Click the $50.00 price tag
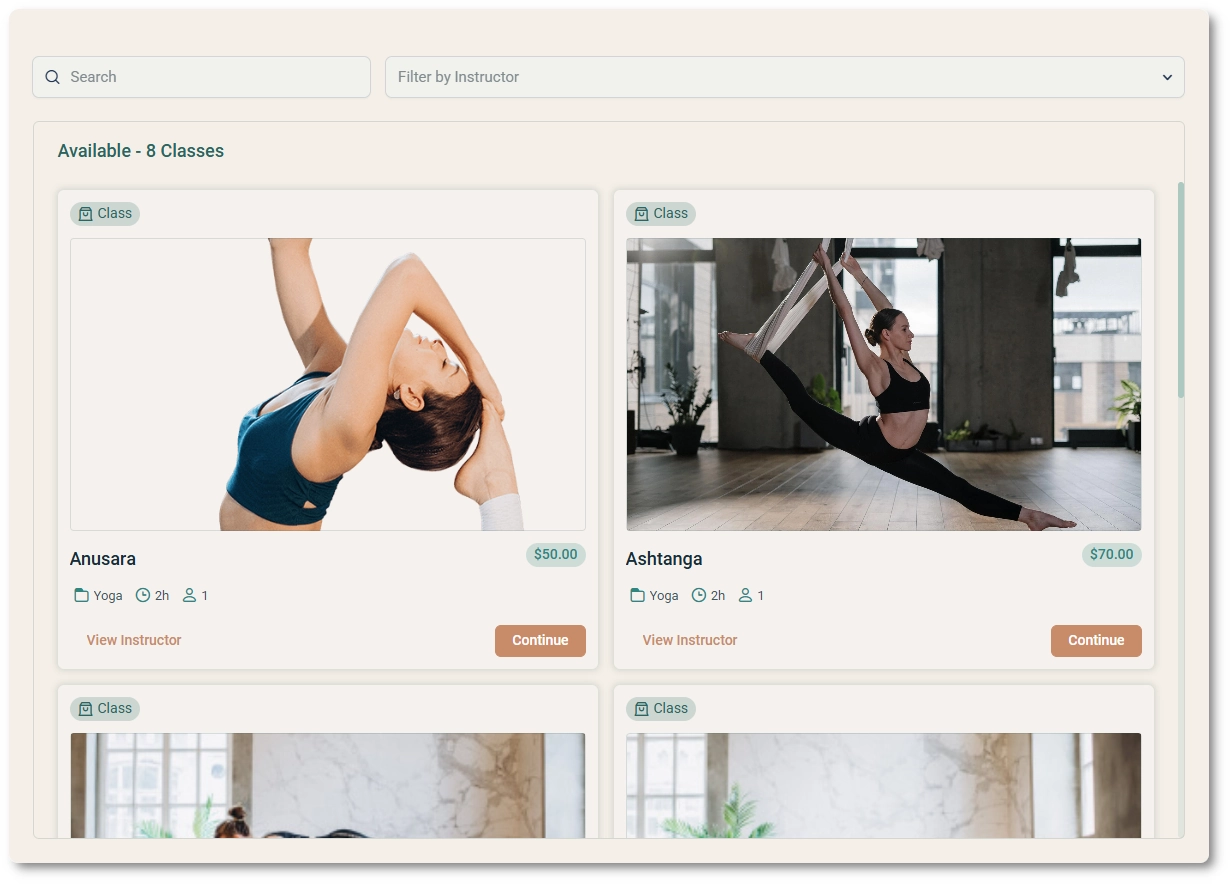 556,554
